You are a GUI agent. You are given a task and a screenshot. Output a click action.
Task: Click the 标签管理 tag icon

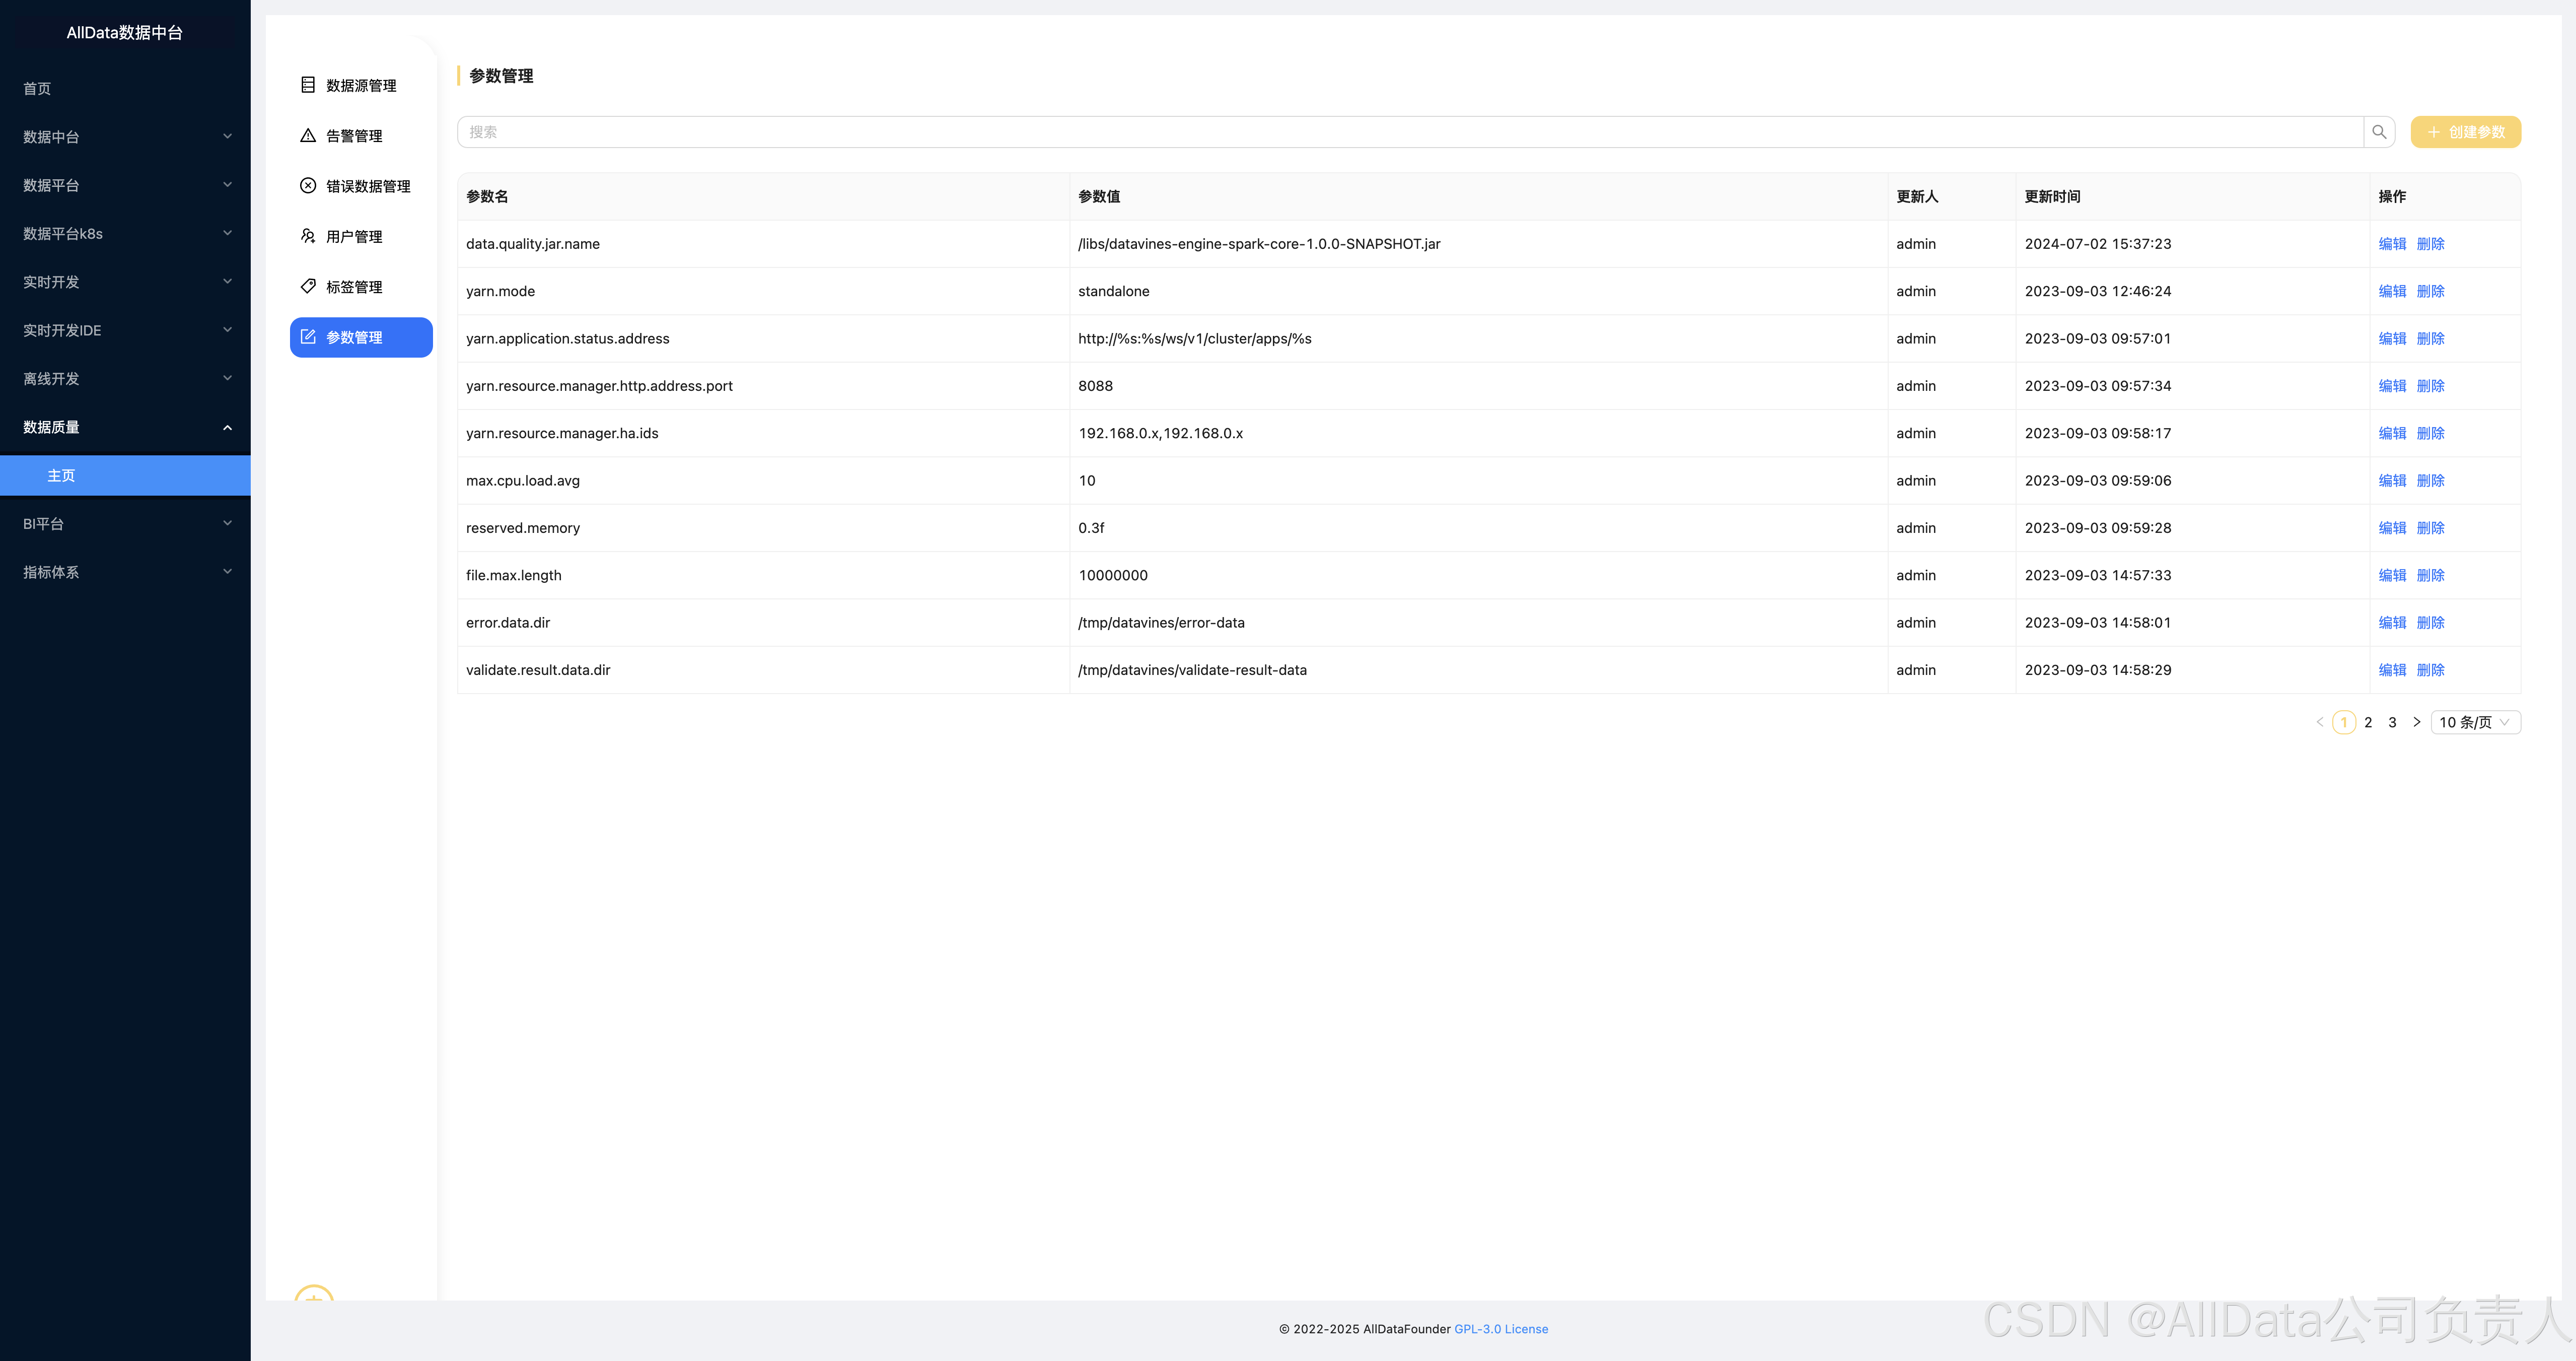(x=308, y=286)
